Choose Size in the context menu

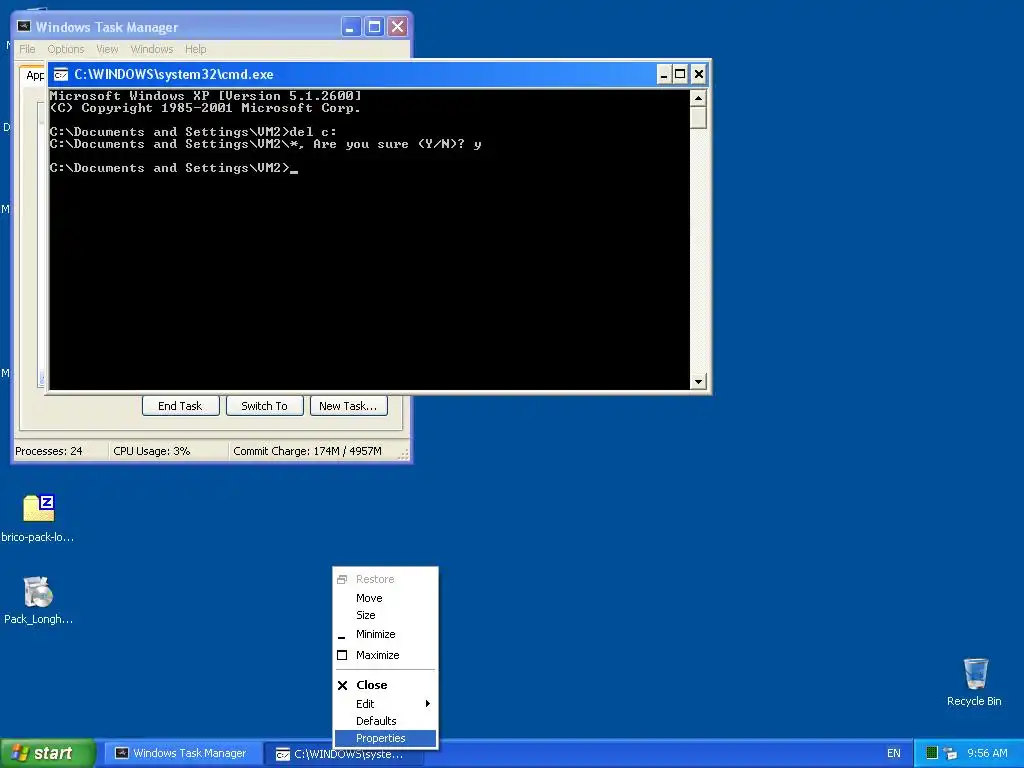pyautogui.click(x=385, y=615)
